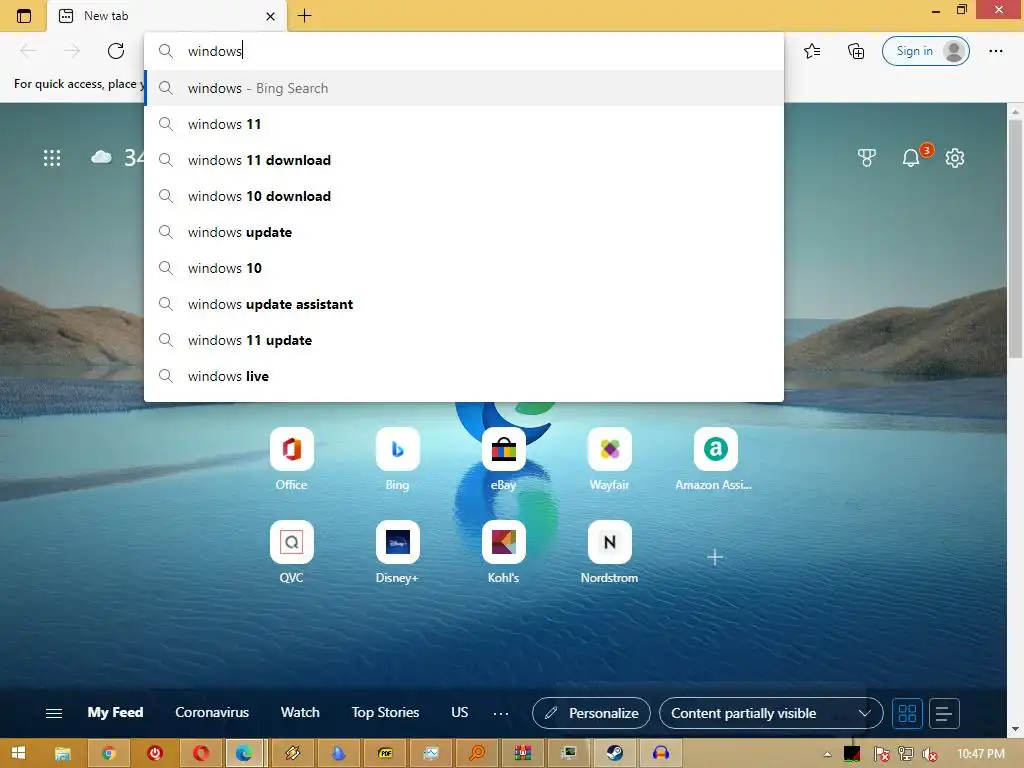Screen dimensions: 1024x768
Task: Open the feed hamburger menu
Action: 54,713
